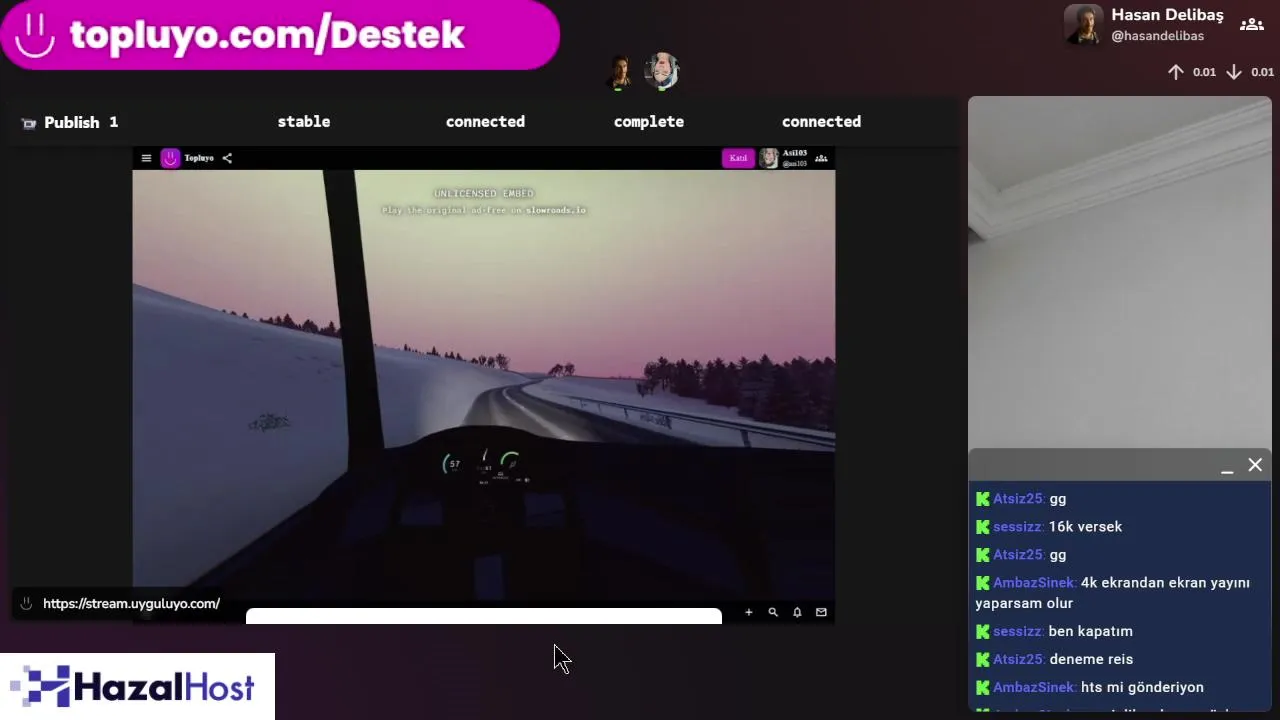
Task: Open the participants icon next to Hasan Delibaş
Action: point(1251,24)
